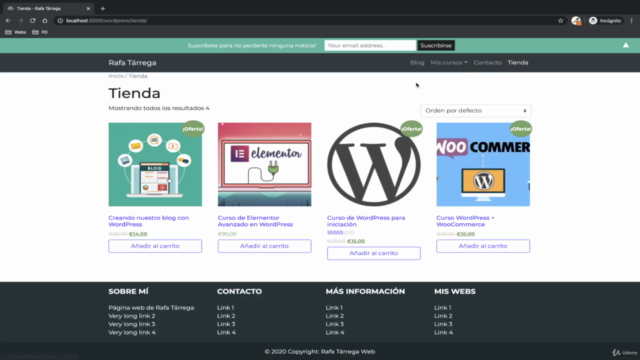Open Creando nuestro blog con WordPress title
The image size is (640, 360).
click(x=149, y=221)
